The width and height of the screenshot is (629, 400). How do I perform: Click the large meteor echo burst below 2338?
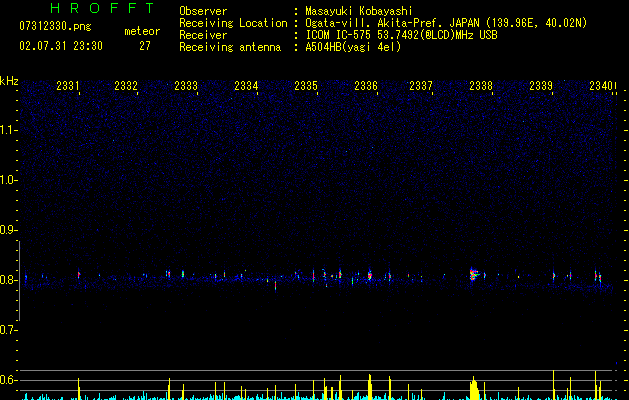coord(474,274)
